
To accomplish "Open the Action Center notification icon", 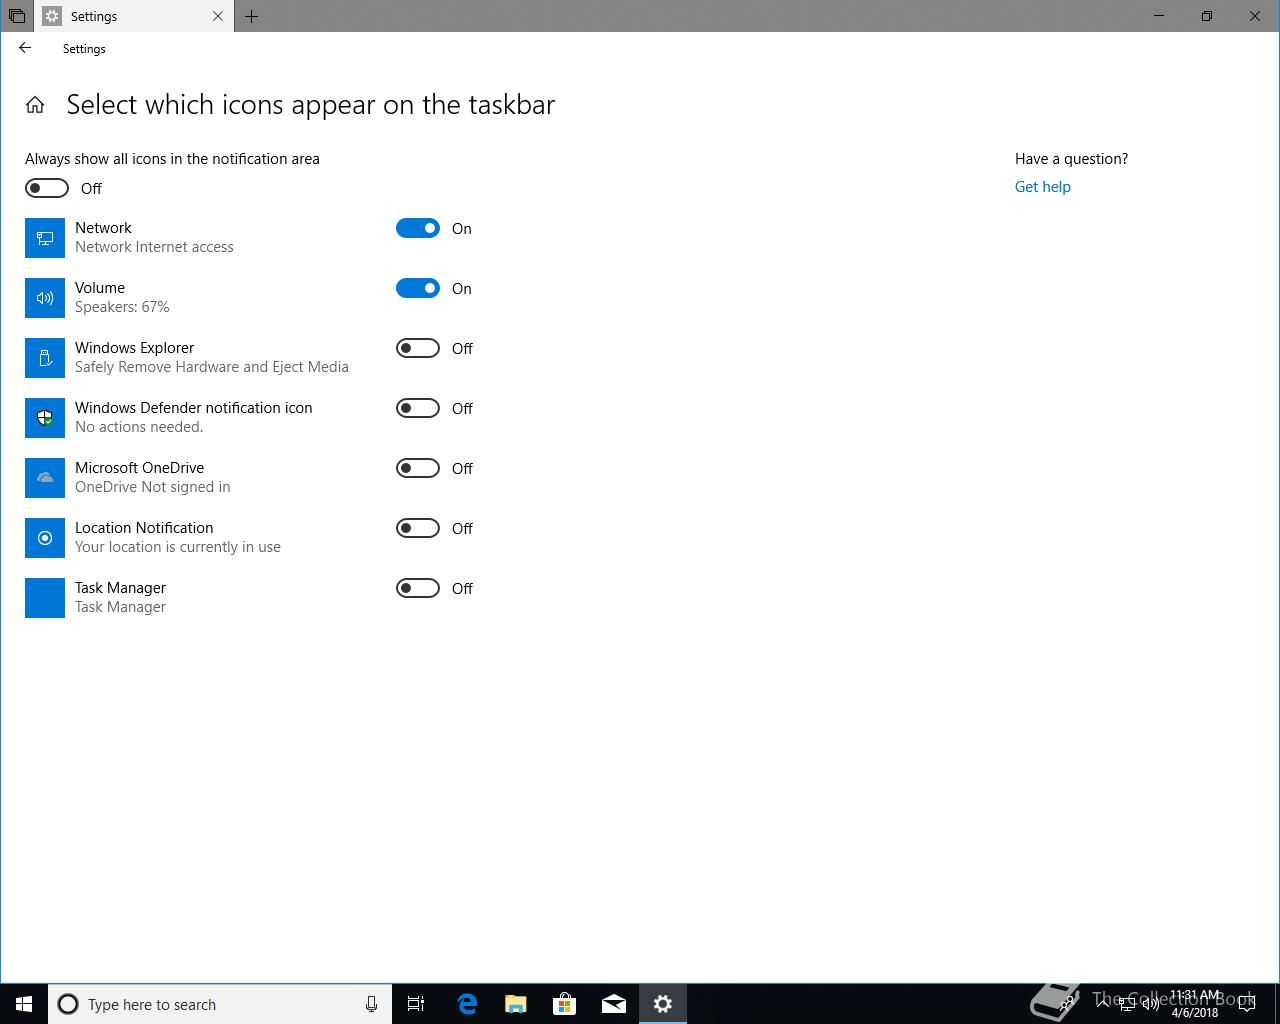I will [x=1248, y=1004].
